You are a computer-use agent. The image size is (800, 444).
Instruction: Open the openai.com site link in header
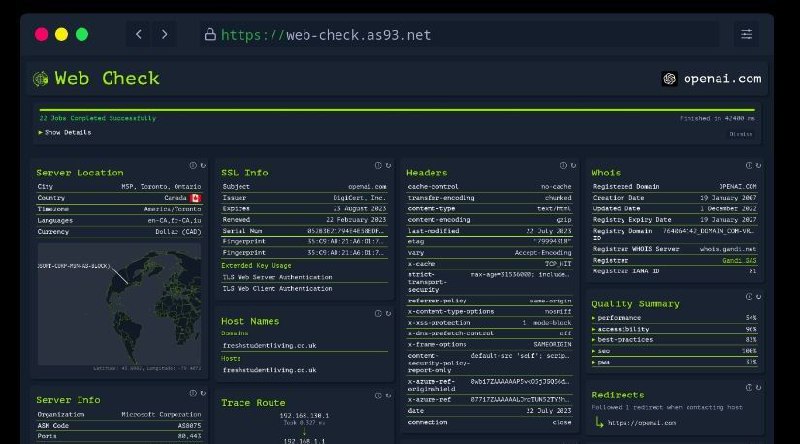pyautogui.click(x=712, y=79)
